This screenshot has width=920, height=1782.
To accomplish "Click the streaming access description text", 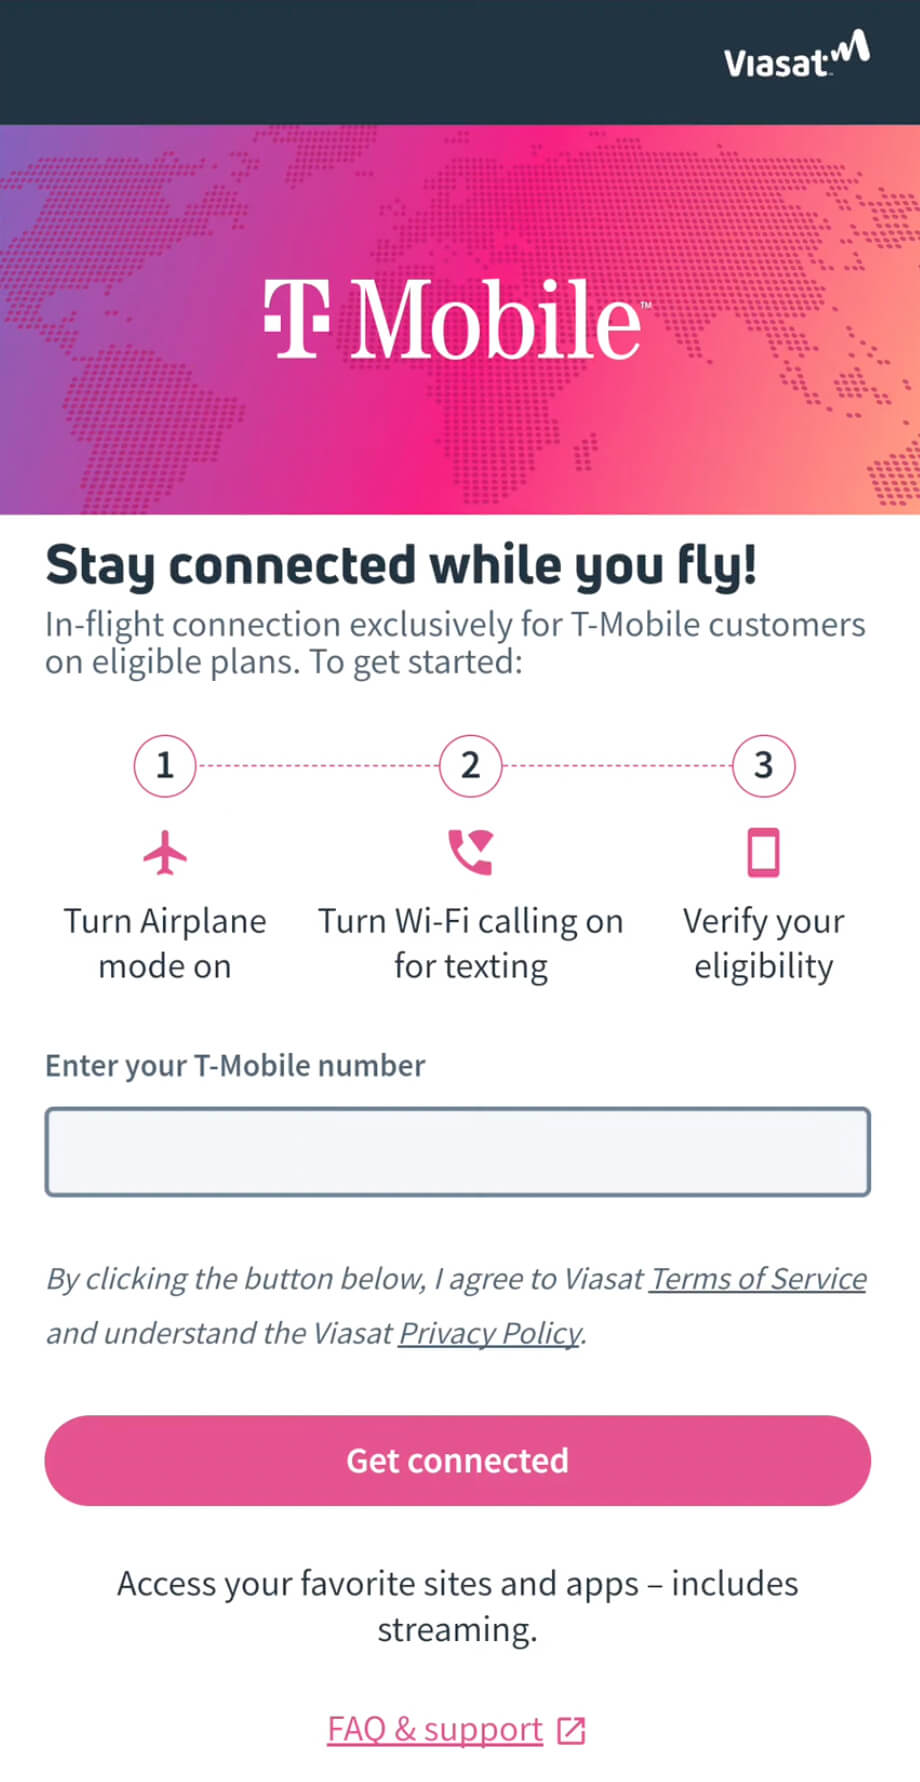I will (458, 1606).
